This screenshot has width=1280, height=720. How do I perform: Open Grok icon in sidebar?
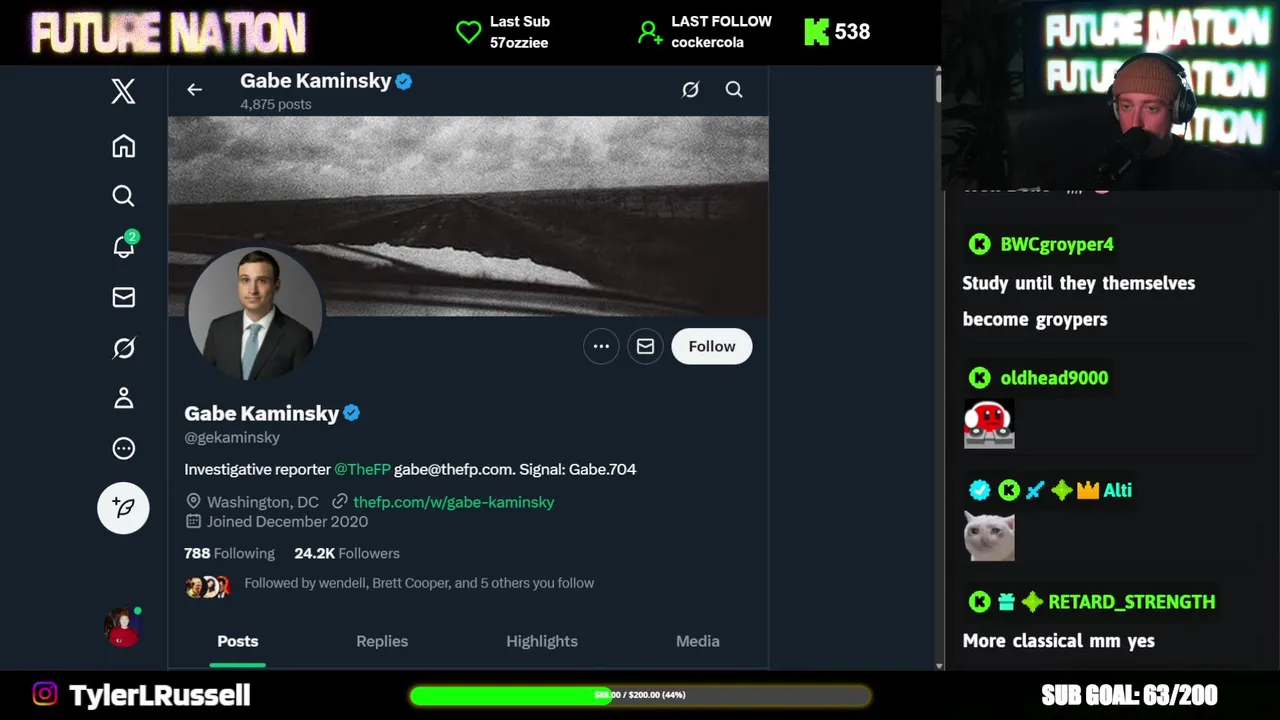tap(123, 348)
